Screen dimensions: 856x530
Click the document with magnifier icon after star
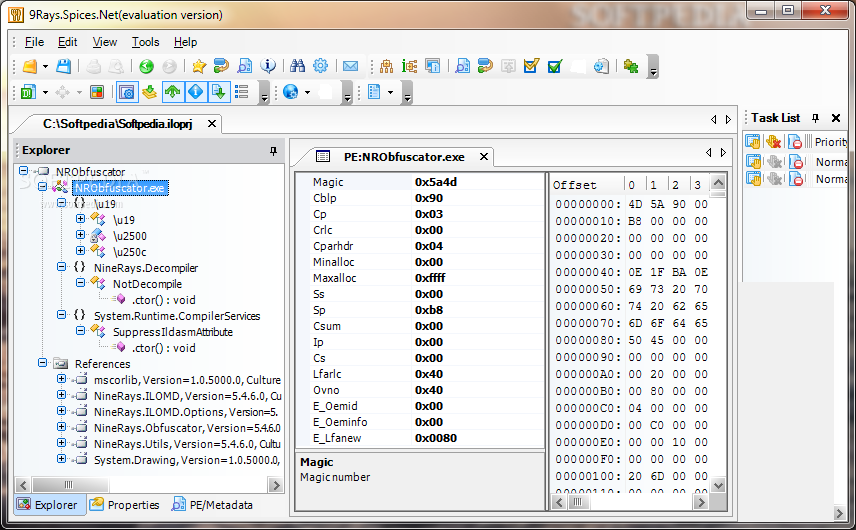244,67
